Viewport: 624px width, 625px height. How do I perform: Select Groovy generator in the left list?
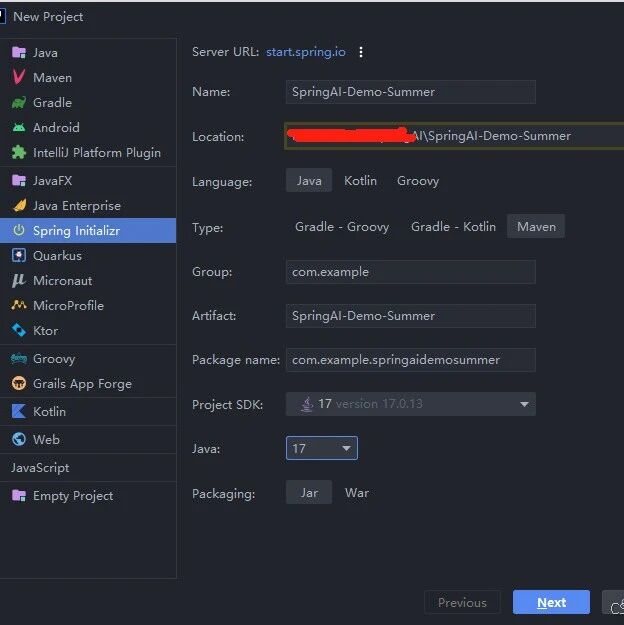point(88,359)
